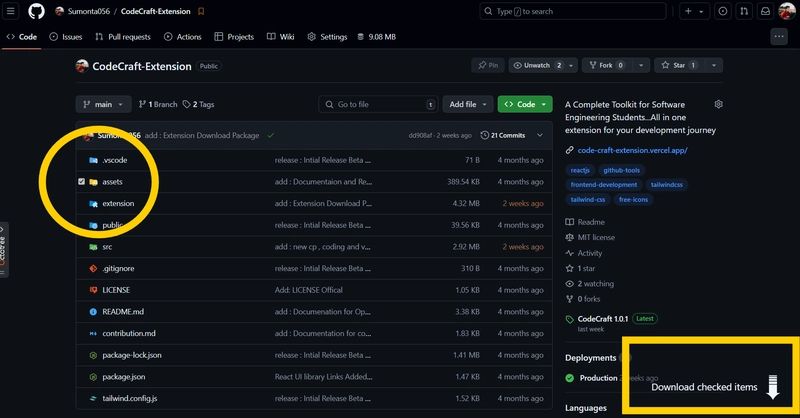Open the latest commit message link
The width and height of the screenshot is (800, 418).
202,135
